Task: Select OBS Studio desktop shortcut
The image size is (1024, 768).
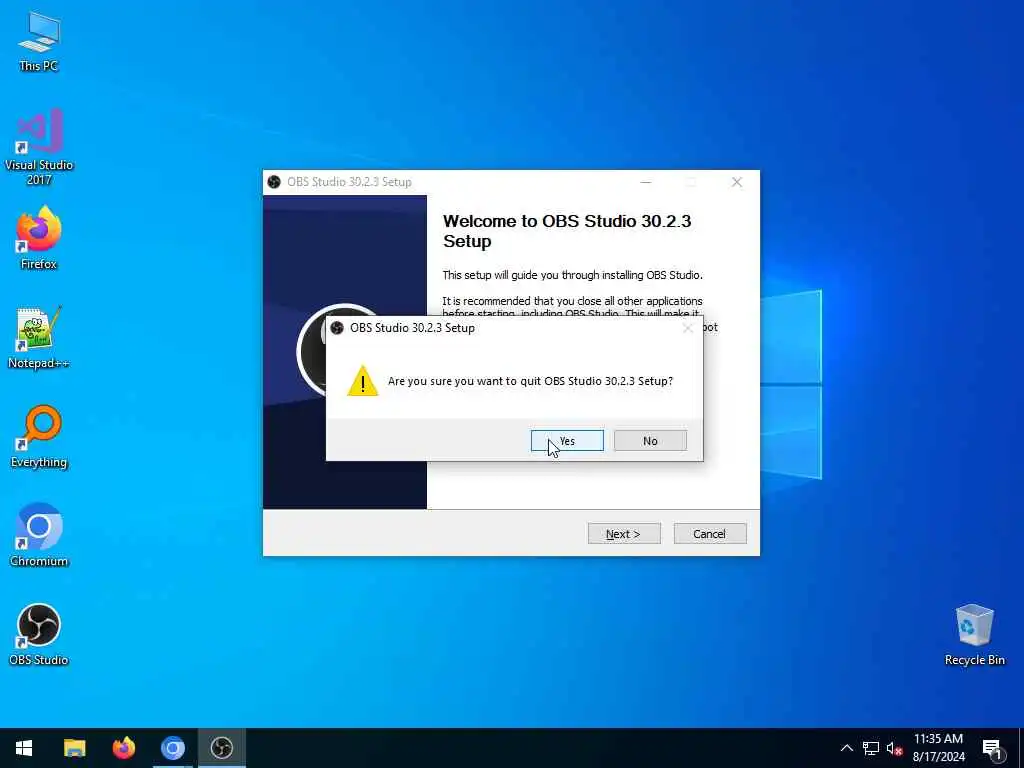Action: (39, 634)
